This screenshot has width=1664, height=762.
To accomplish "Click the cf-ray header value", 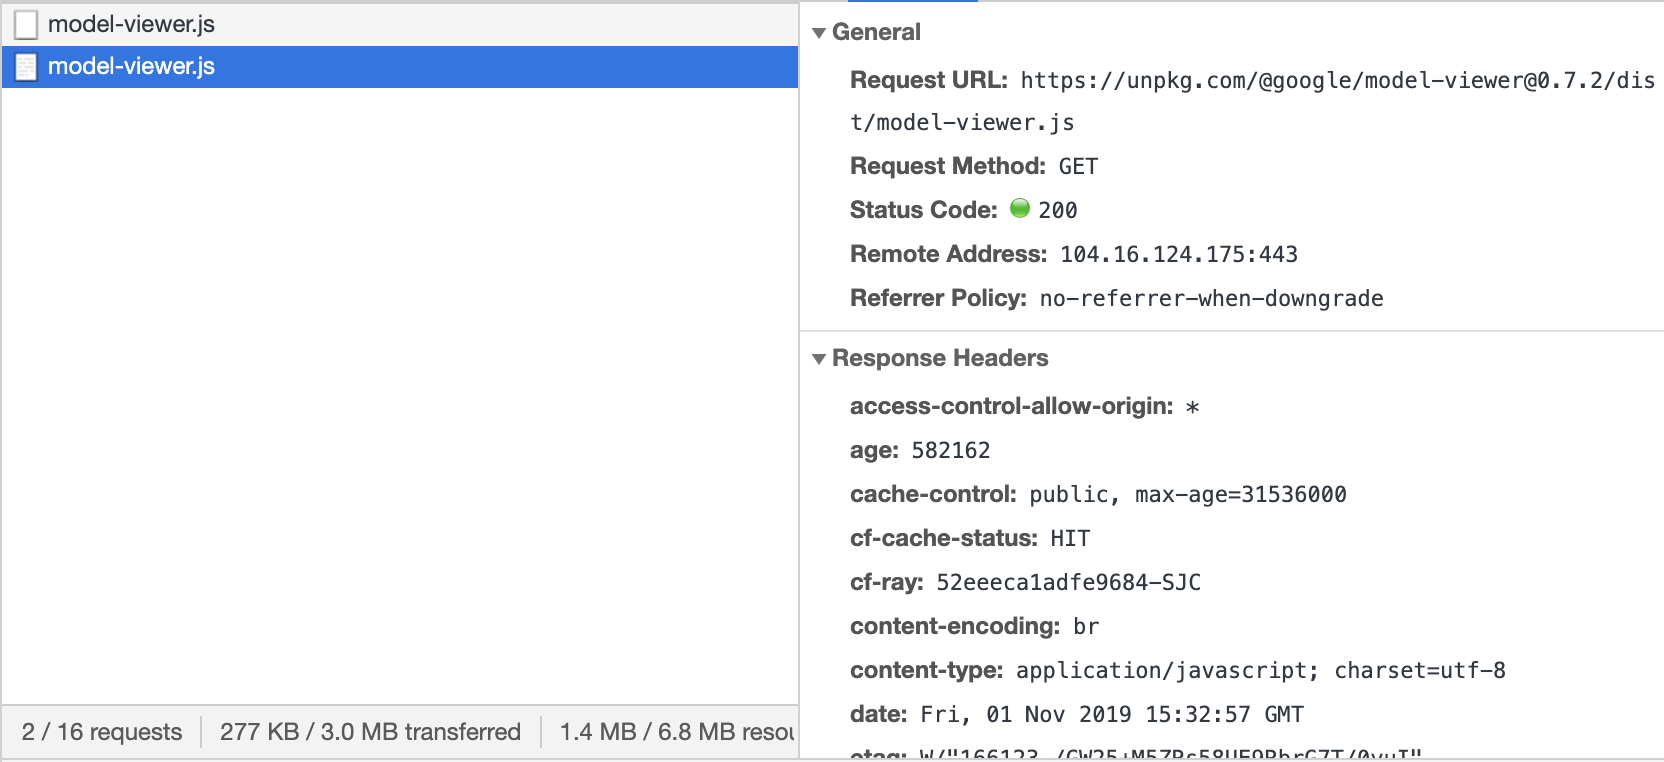I will coord(1068,582).
